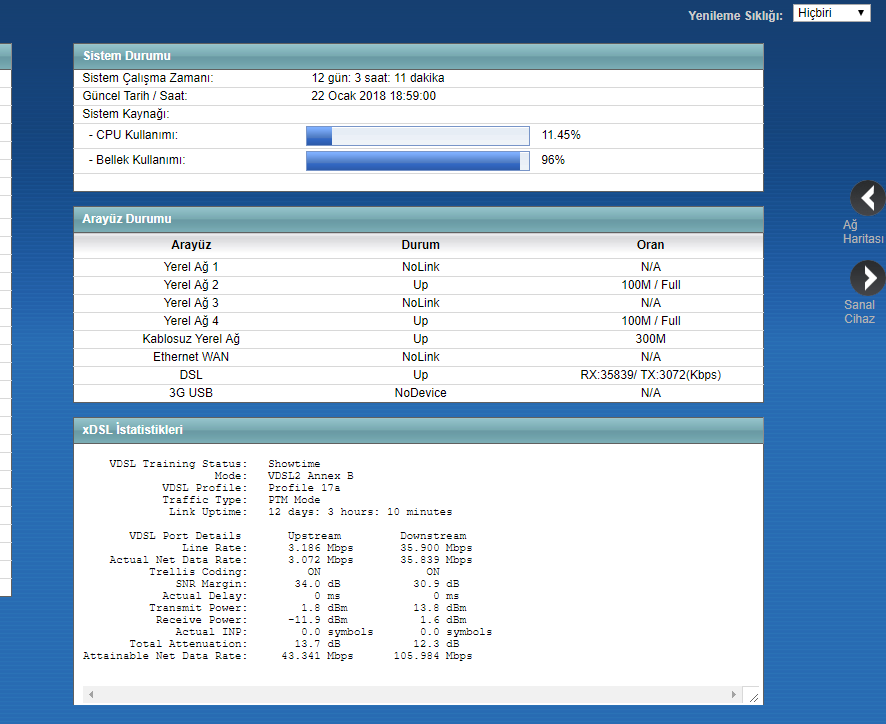Click the Sanal Cihaz label
The height and width of the screenshot is (724, 886).
859,311
